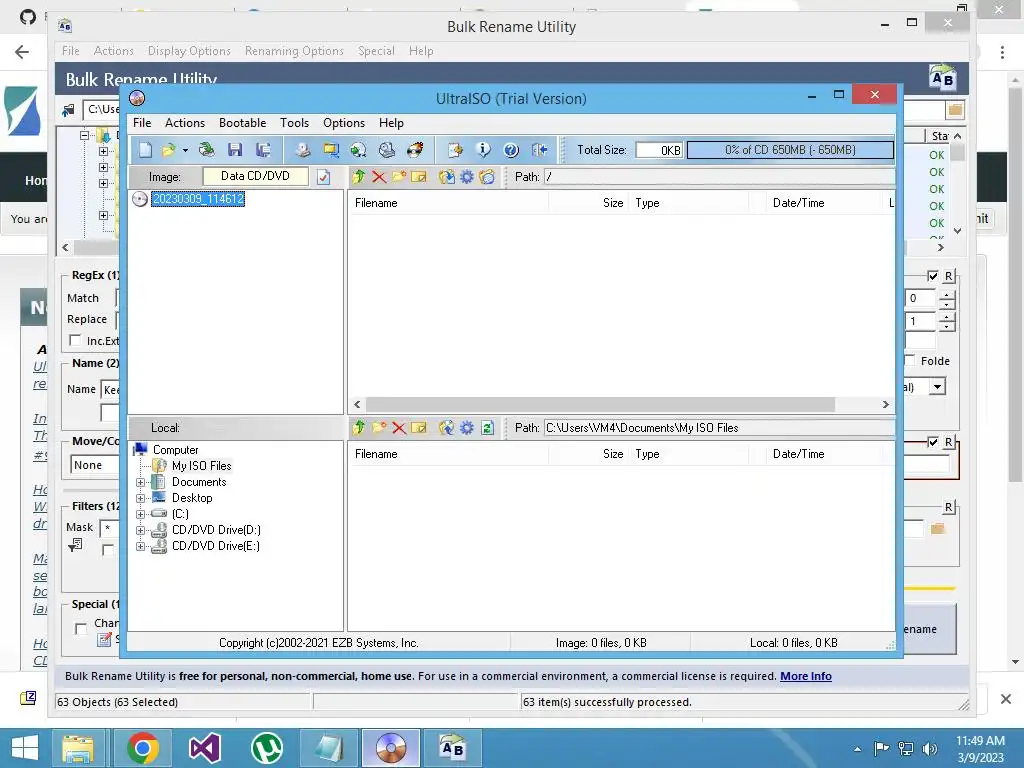The width and height of the screenshot is (1024, 768).
Task: Open the UltraISO Tools menu
Action: (x=295, y=123)
